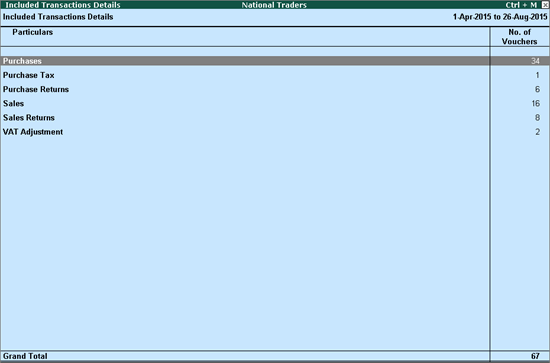
Task: Click voucher count 34 for Purchases
Action: click(535, 61)
